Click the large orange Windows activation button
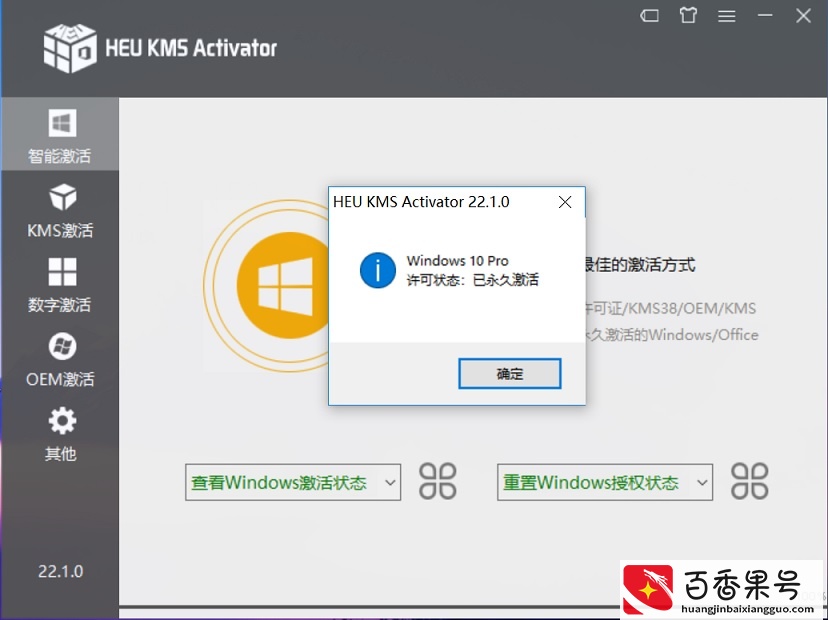 (282, 286)
